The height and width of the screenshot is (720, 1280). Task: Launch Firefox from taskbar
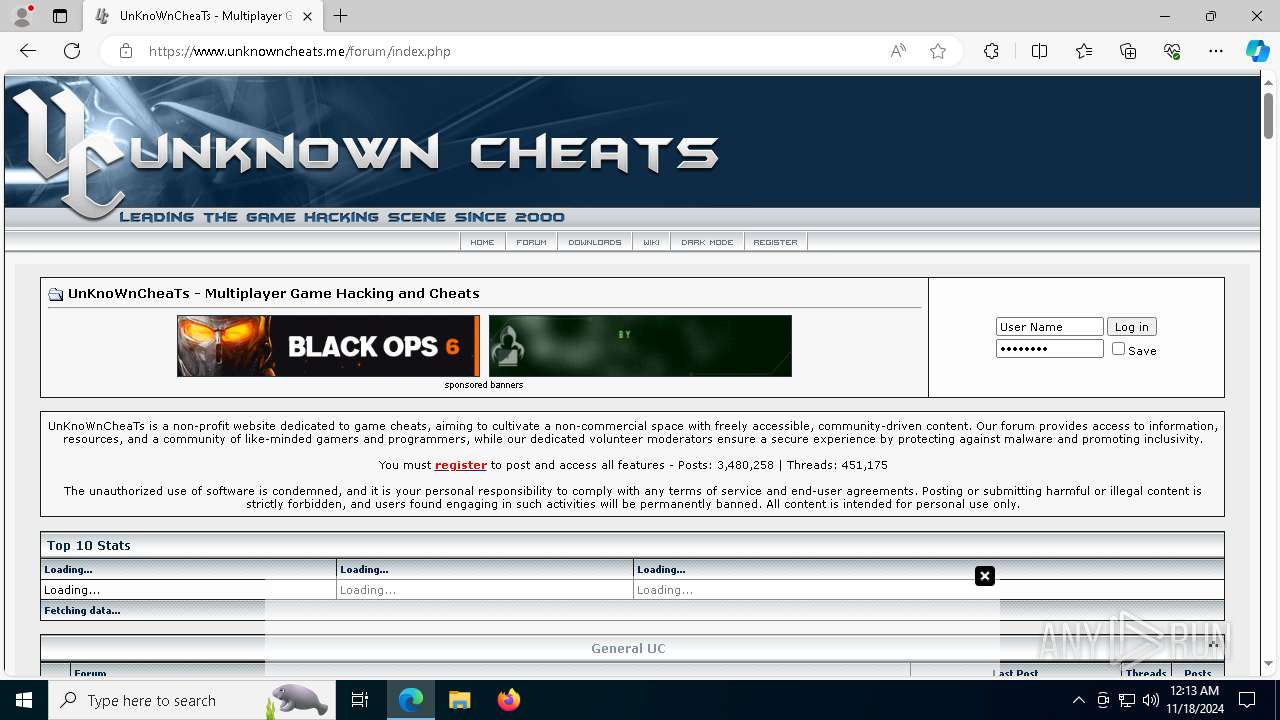(508, 700)
